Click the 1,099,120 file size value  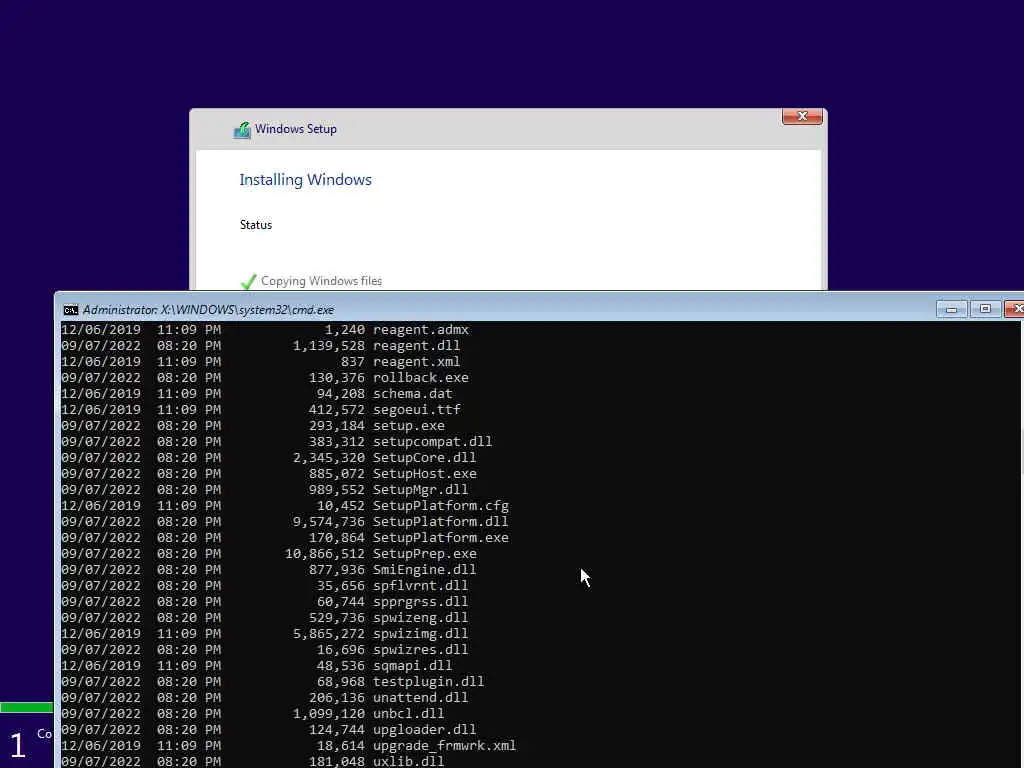pyautogui.click(x=328, y=713)
